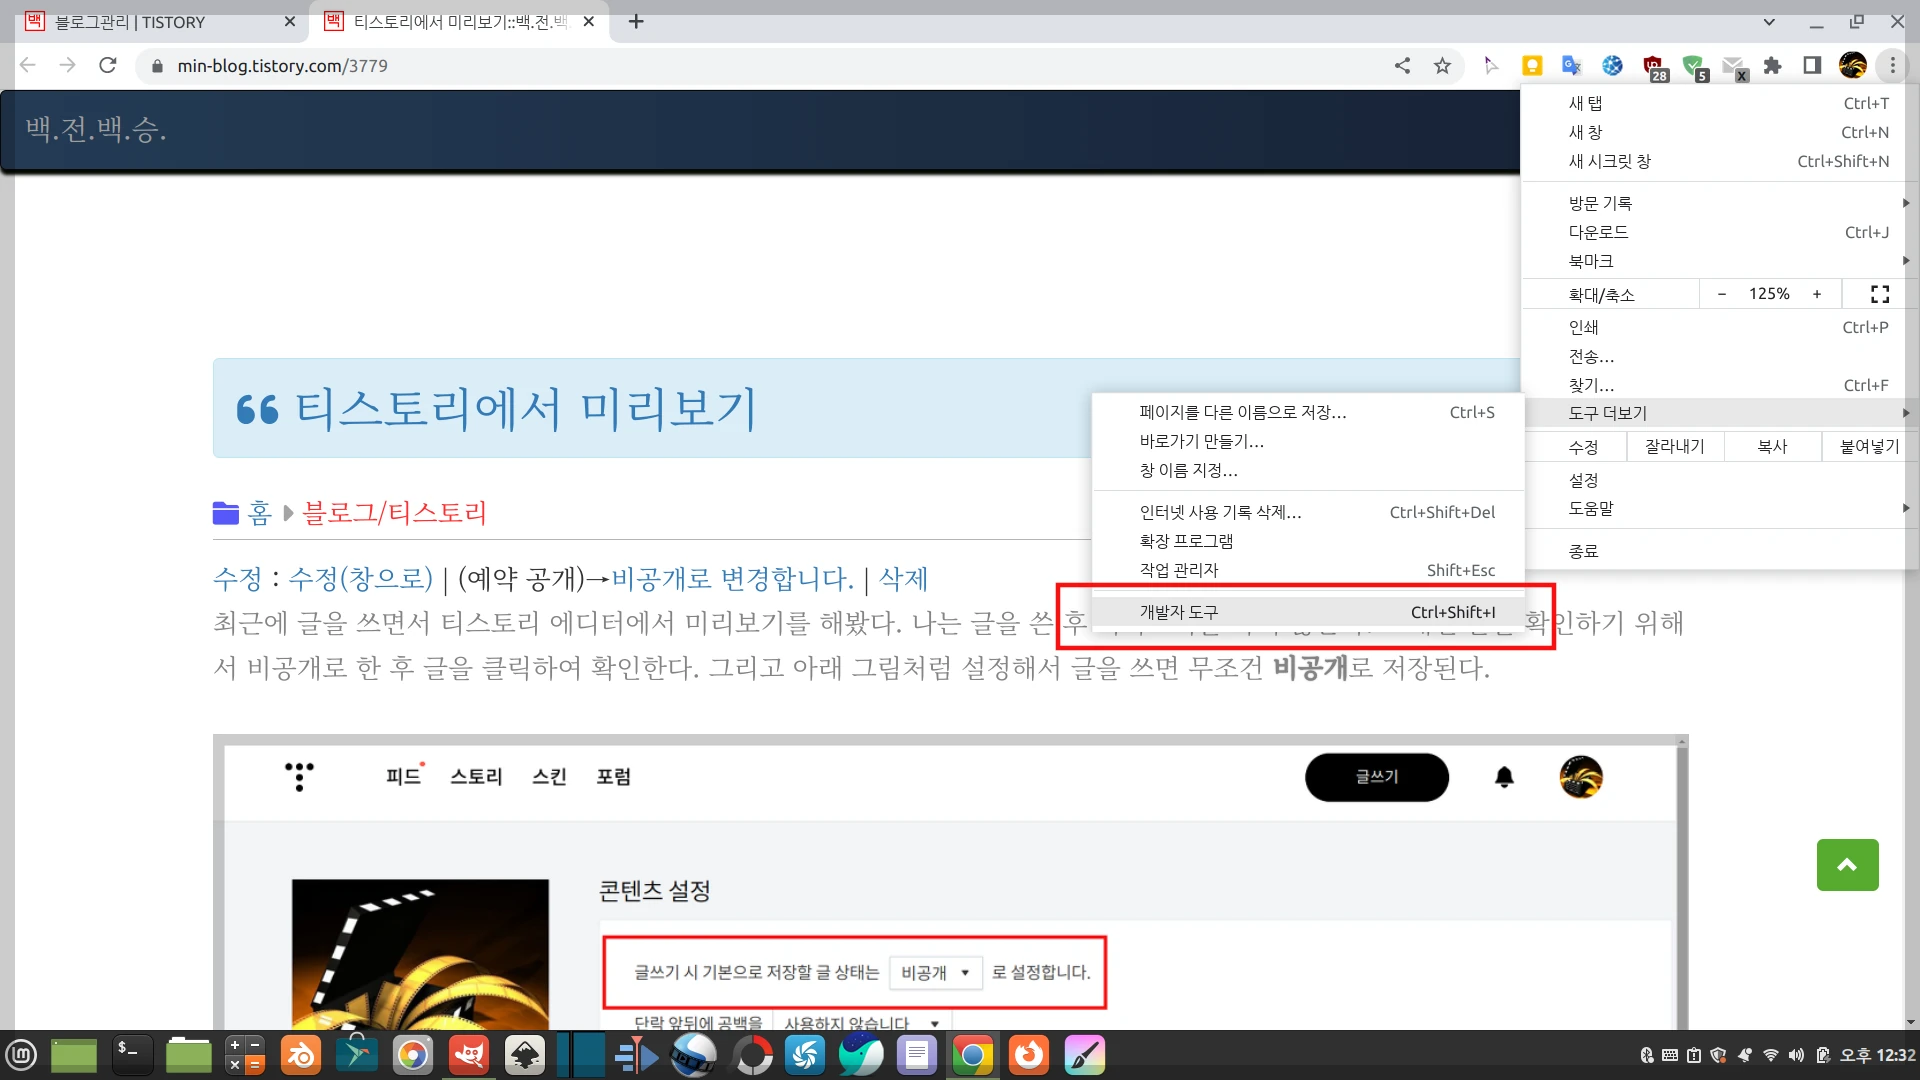This screenshot has height=1080, width=1920.
Task: Launch Inkscape from the taskbar
Action: [x=525, y=1054]
